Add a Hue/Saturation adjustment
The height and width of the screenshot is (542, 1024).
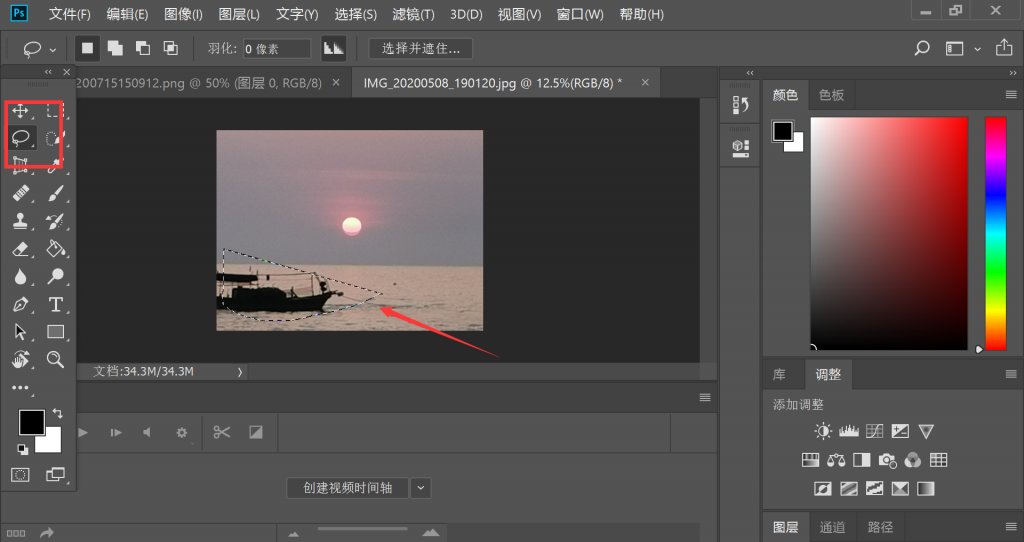pyautogui.click(x=810, y=460)
